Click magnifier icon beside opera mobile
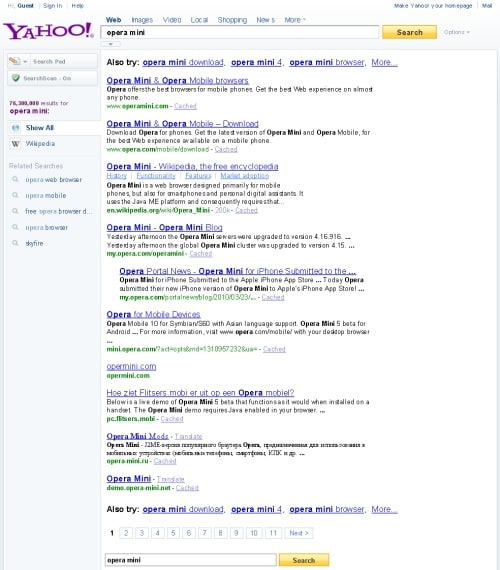The image size is (500, 570). [15, 195]
